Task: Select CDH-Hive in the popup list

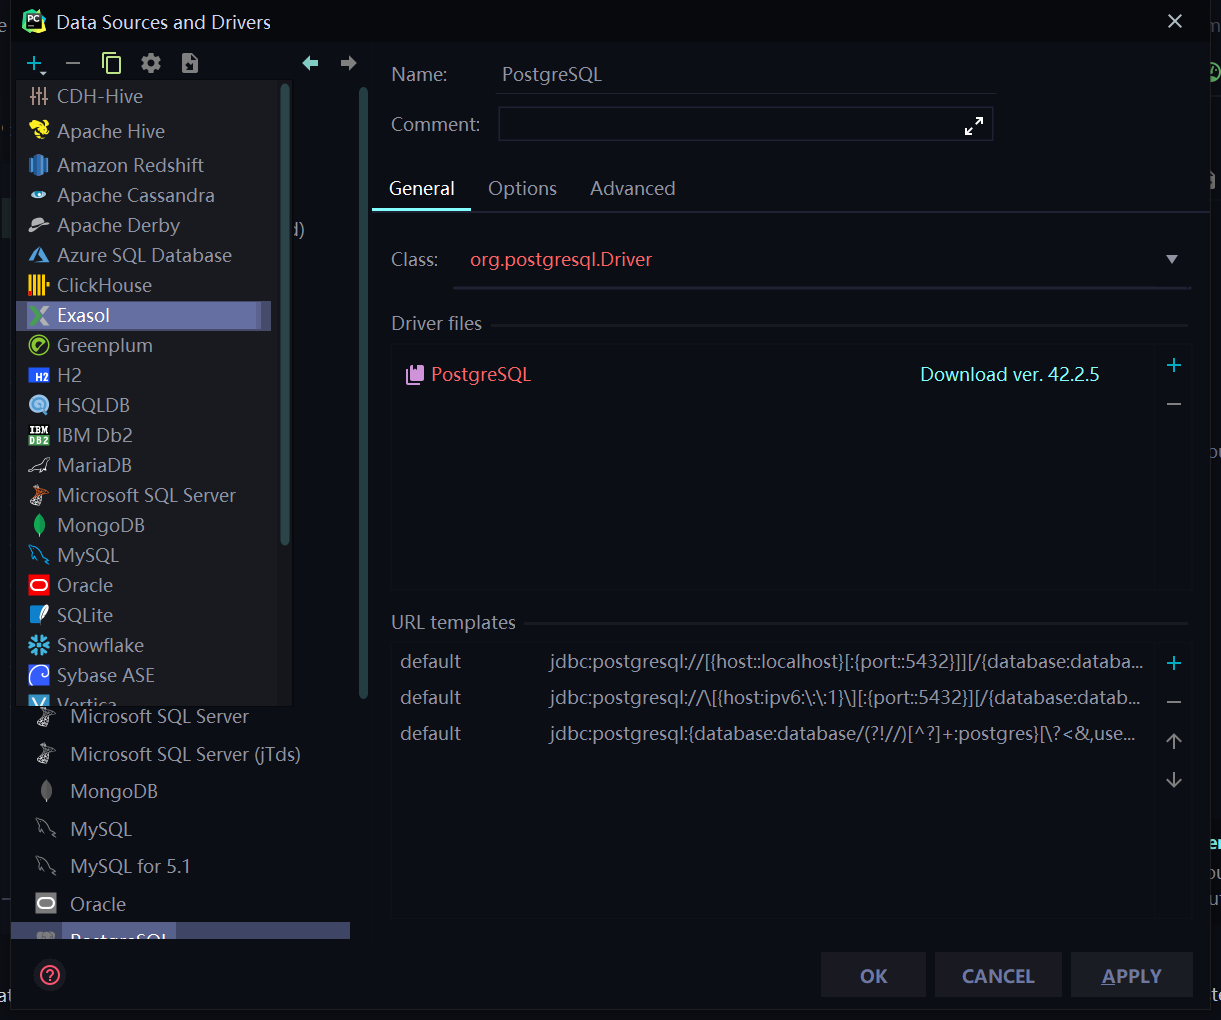Action: click(144, 96)
